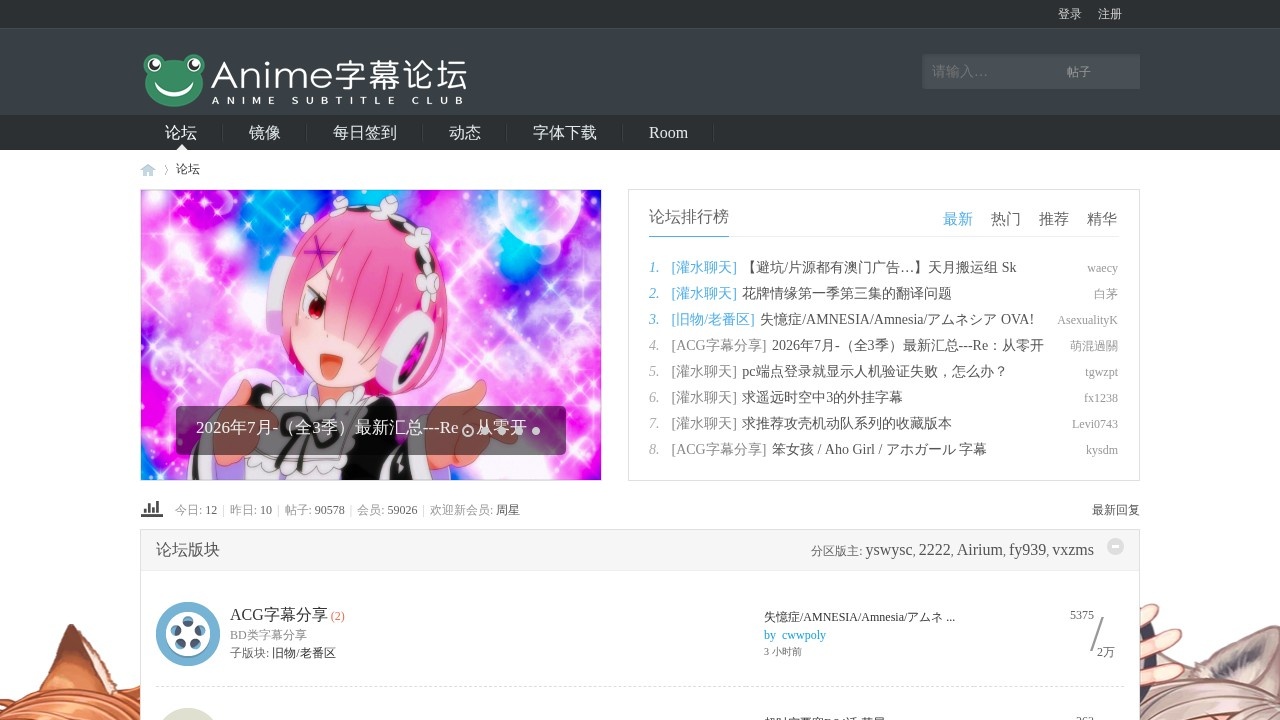
Task: Open pc端点登录 人机验证失败 thread
Action: coord(874,372)
